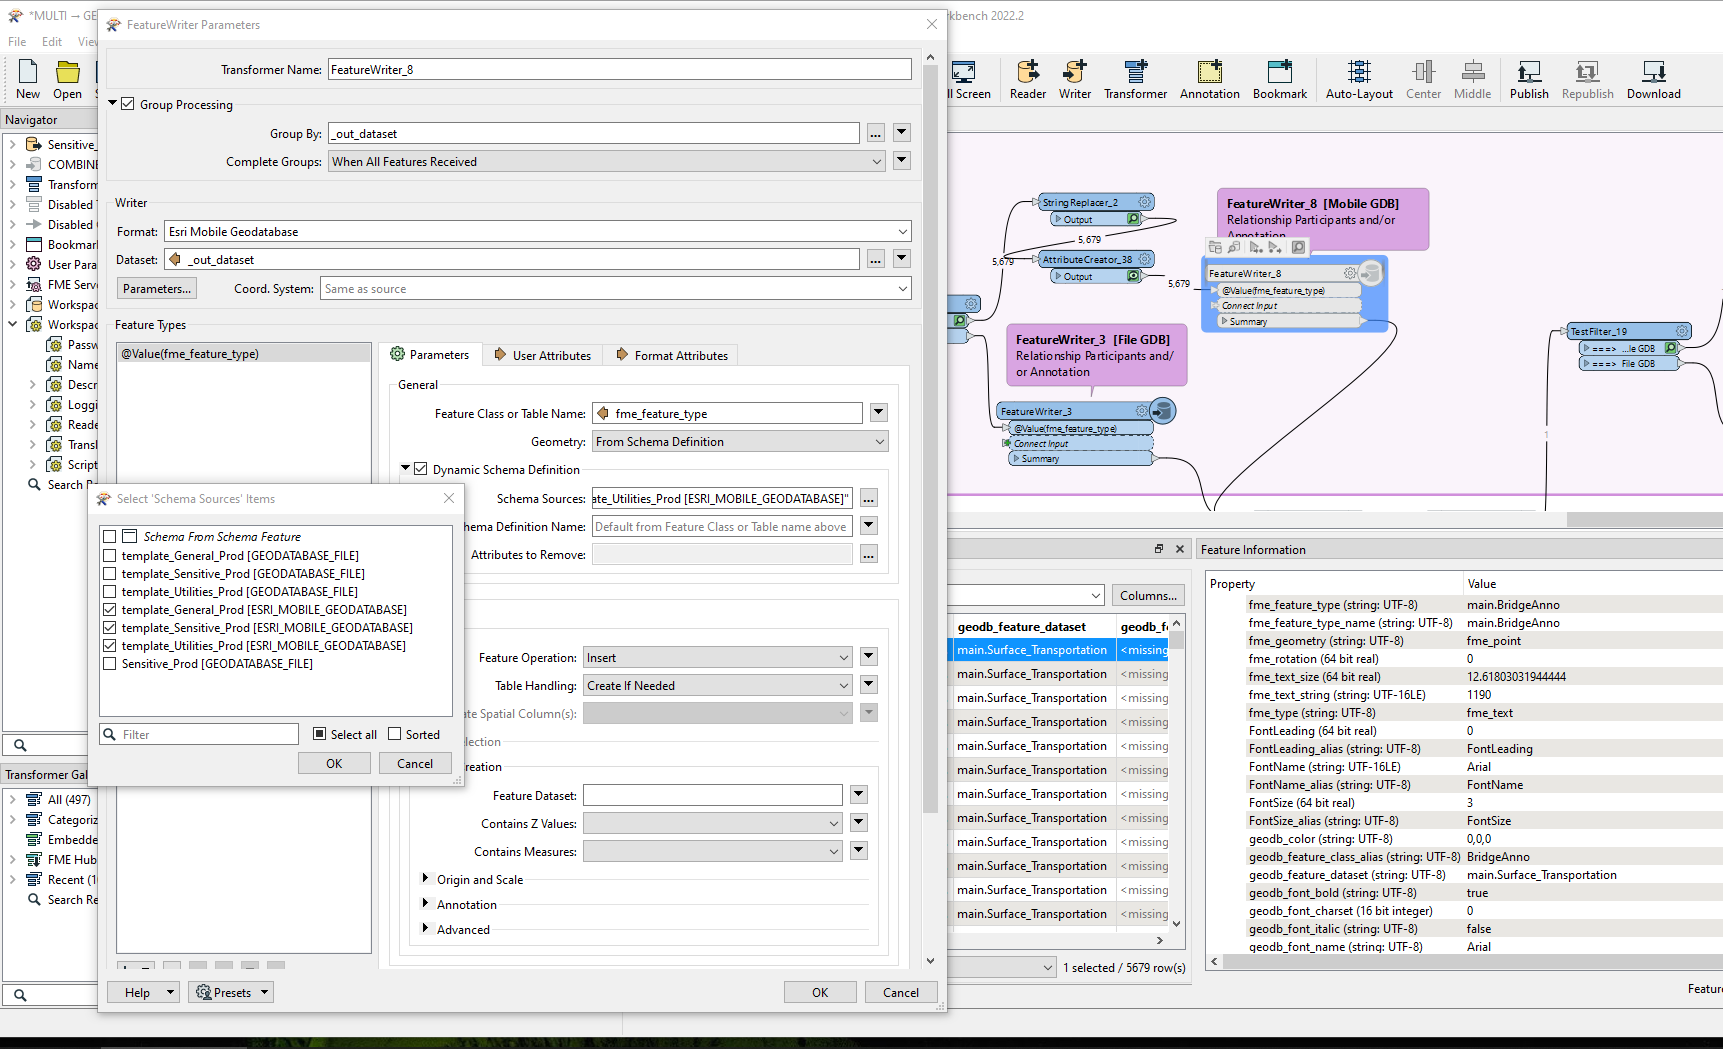Open Feature Operation dropdown

717,657
